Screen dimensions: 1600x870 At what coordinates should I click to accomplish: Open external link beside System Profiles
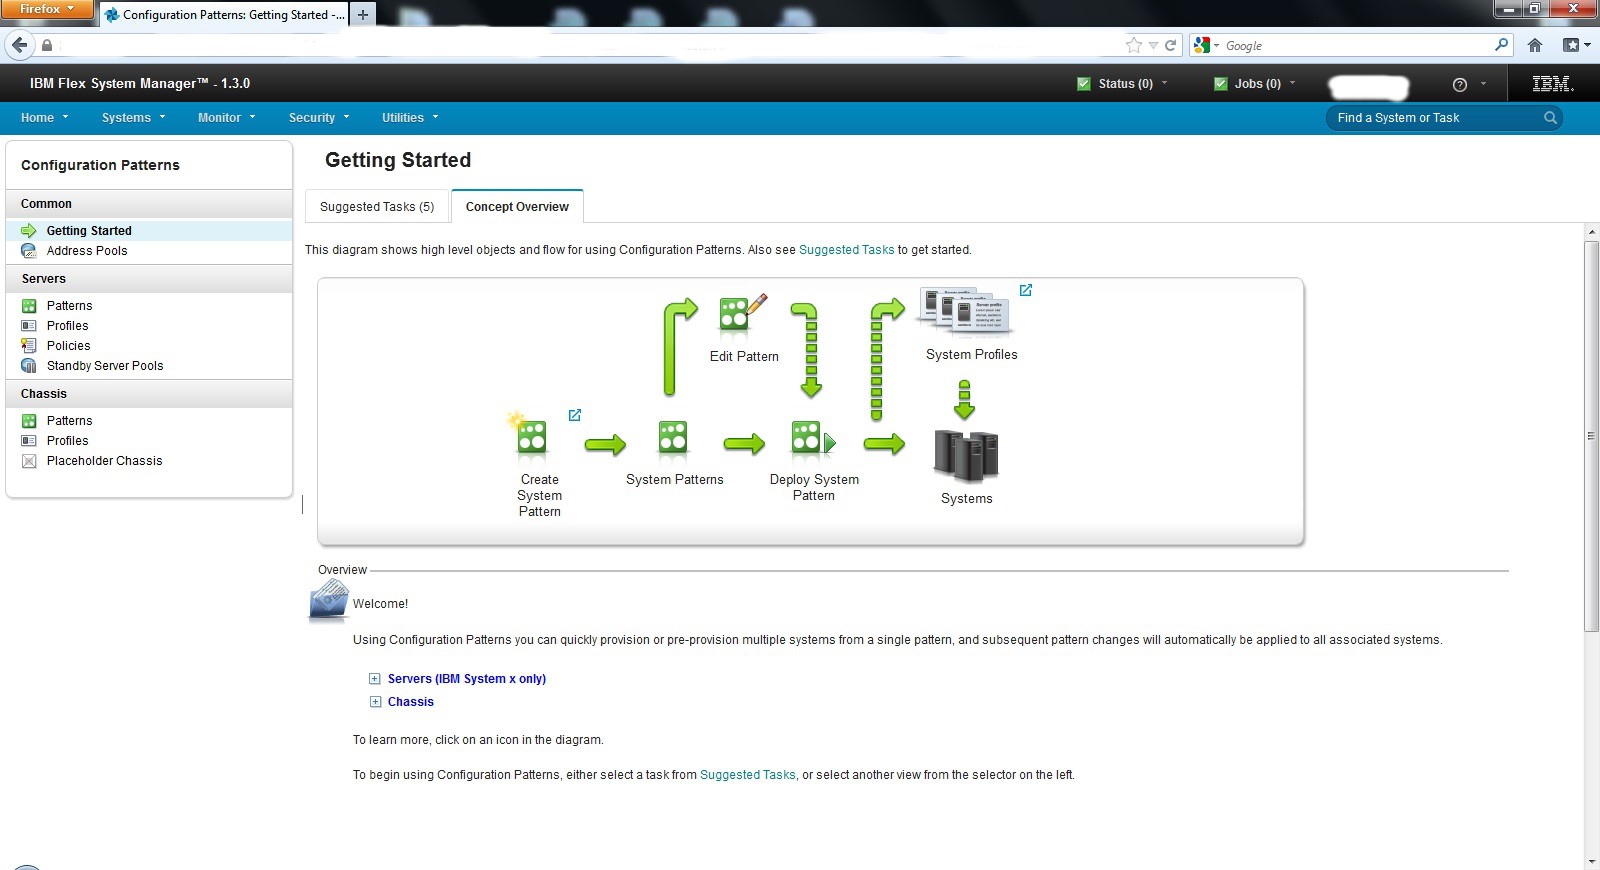1026,290
